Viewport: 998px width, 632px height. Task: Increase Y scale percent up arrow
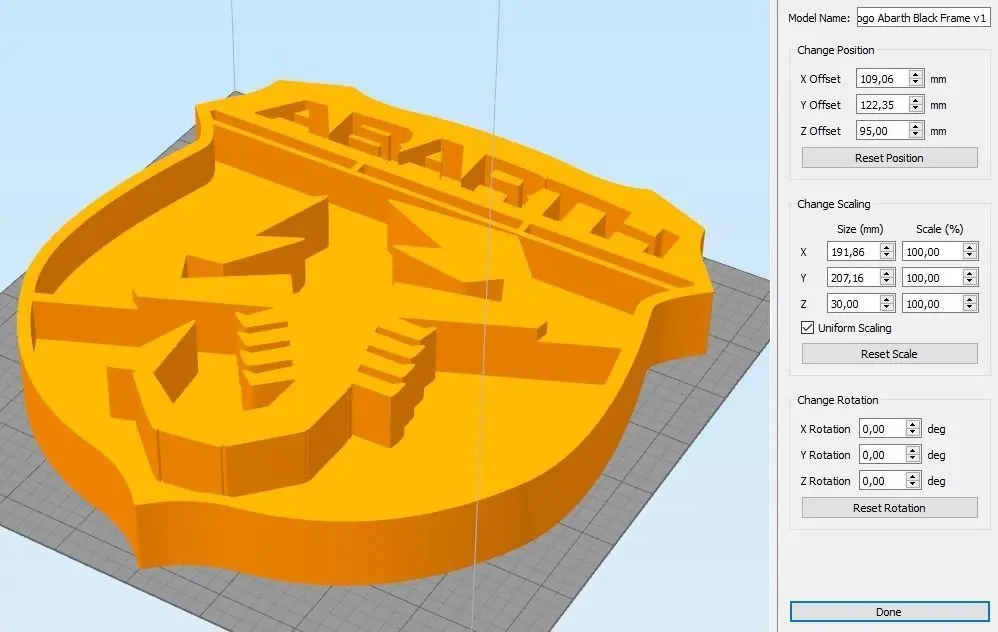970,273
